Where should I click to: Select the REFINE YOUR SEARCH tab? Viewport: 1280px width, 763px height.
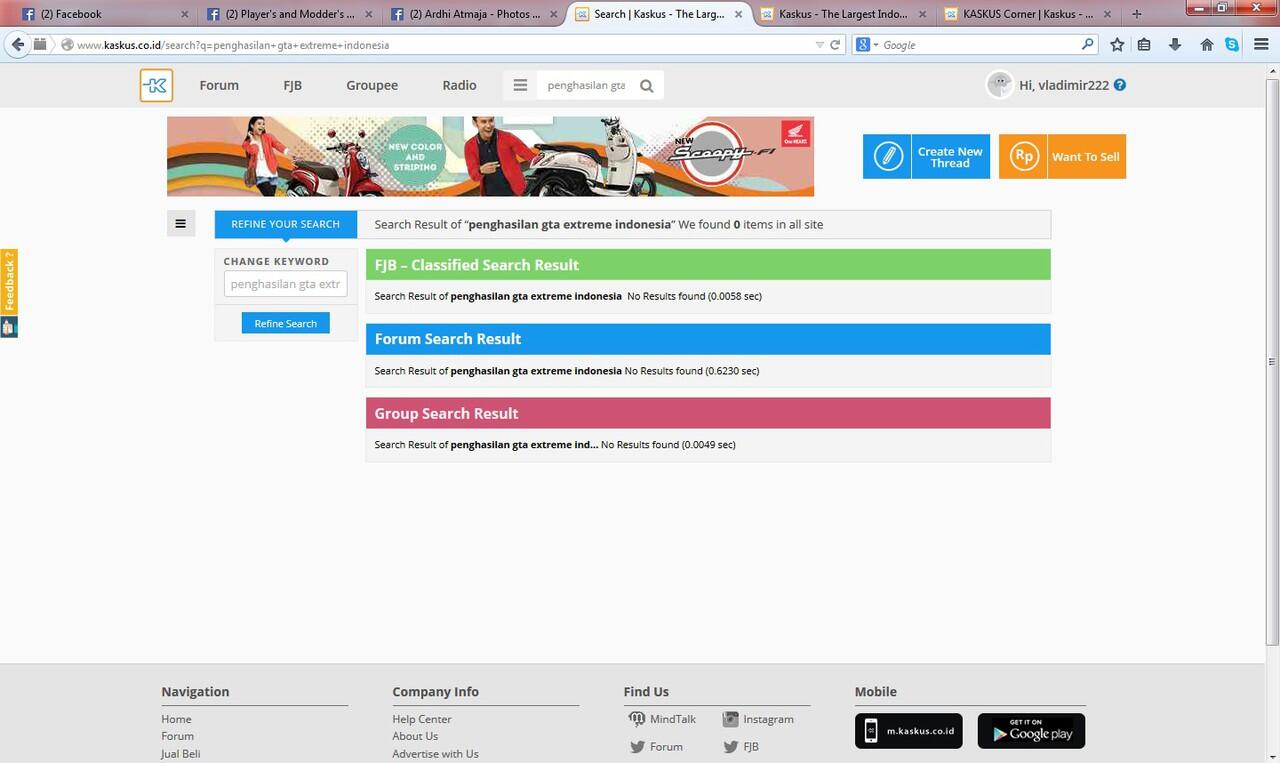point(285,224)
